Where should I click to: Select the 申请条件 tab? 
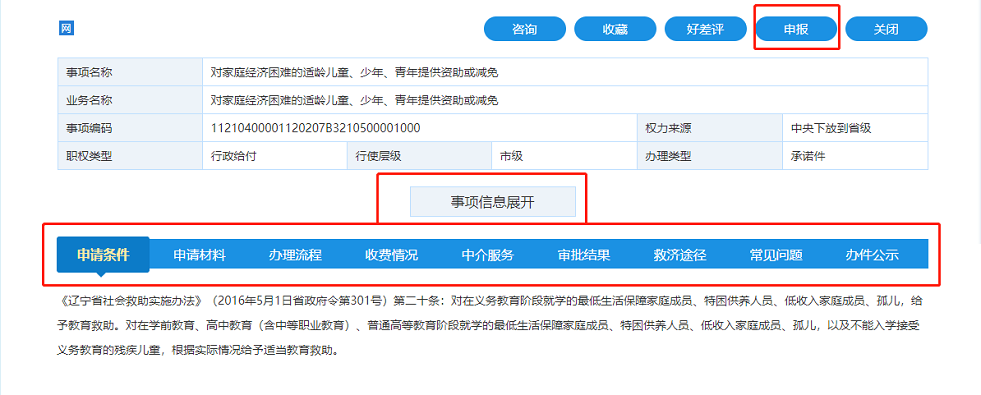point(103,255)
